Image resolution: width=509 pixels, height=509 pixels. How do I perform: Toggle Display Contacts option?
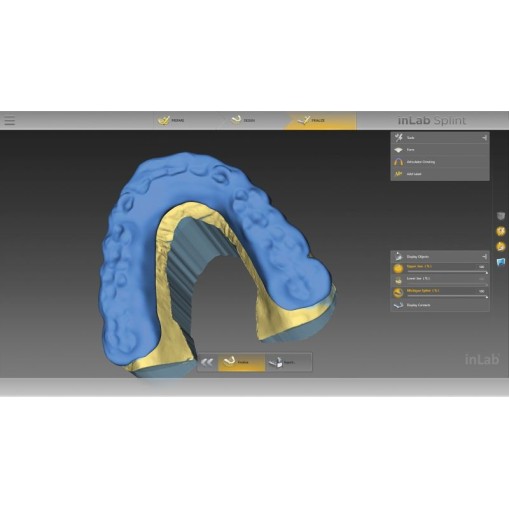pyautogui.click(x=440, y=305)
